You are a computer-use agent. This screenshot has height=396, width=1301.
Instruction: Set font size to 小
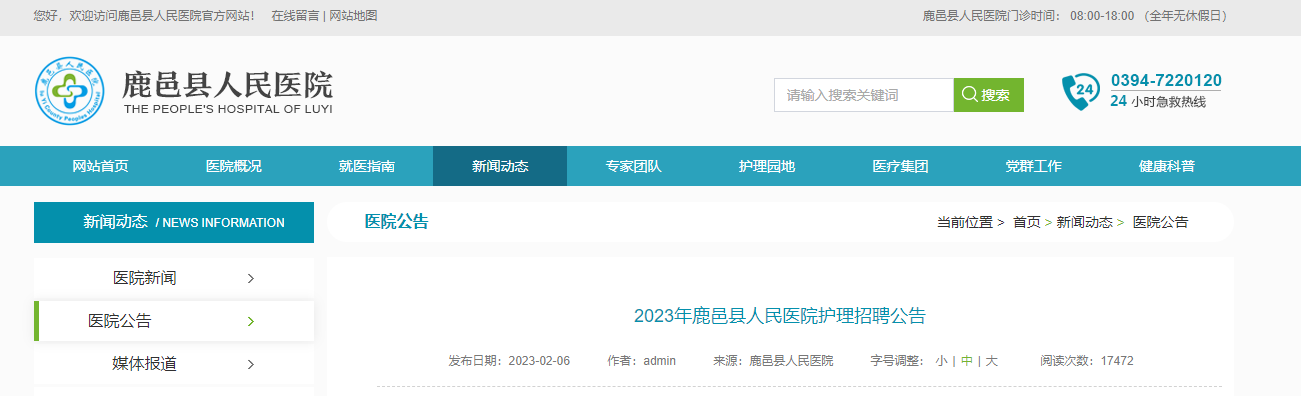[x=942, y=361]
